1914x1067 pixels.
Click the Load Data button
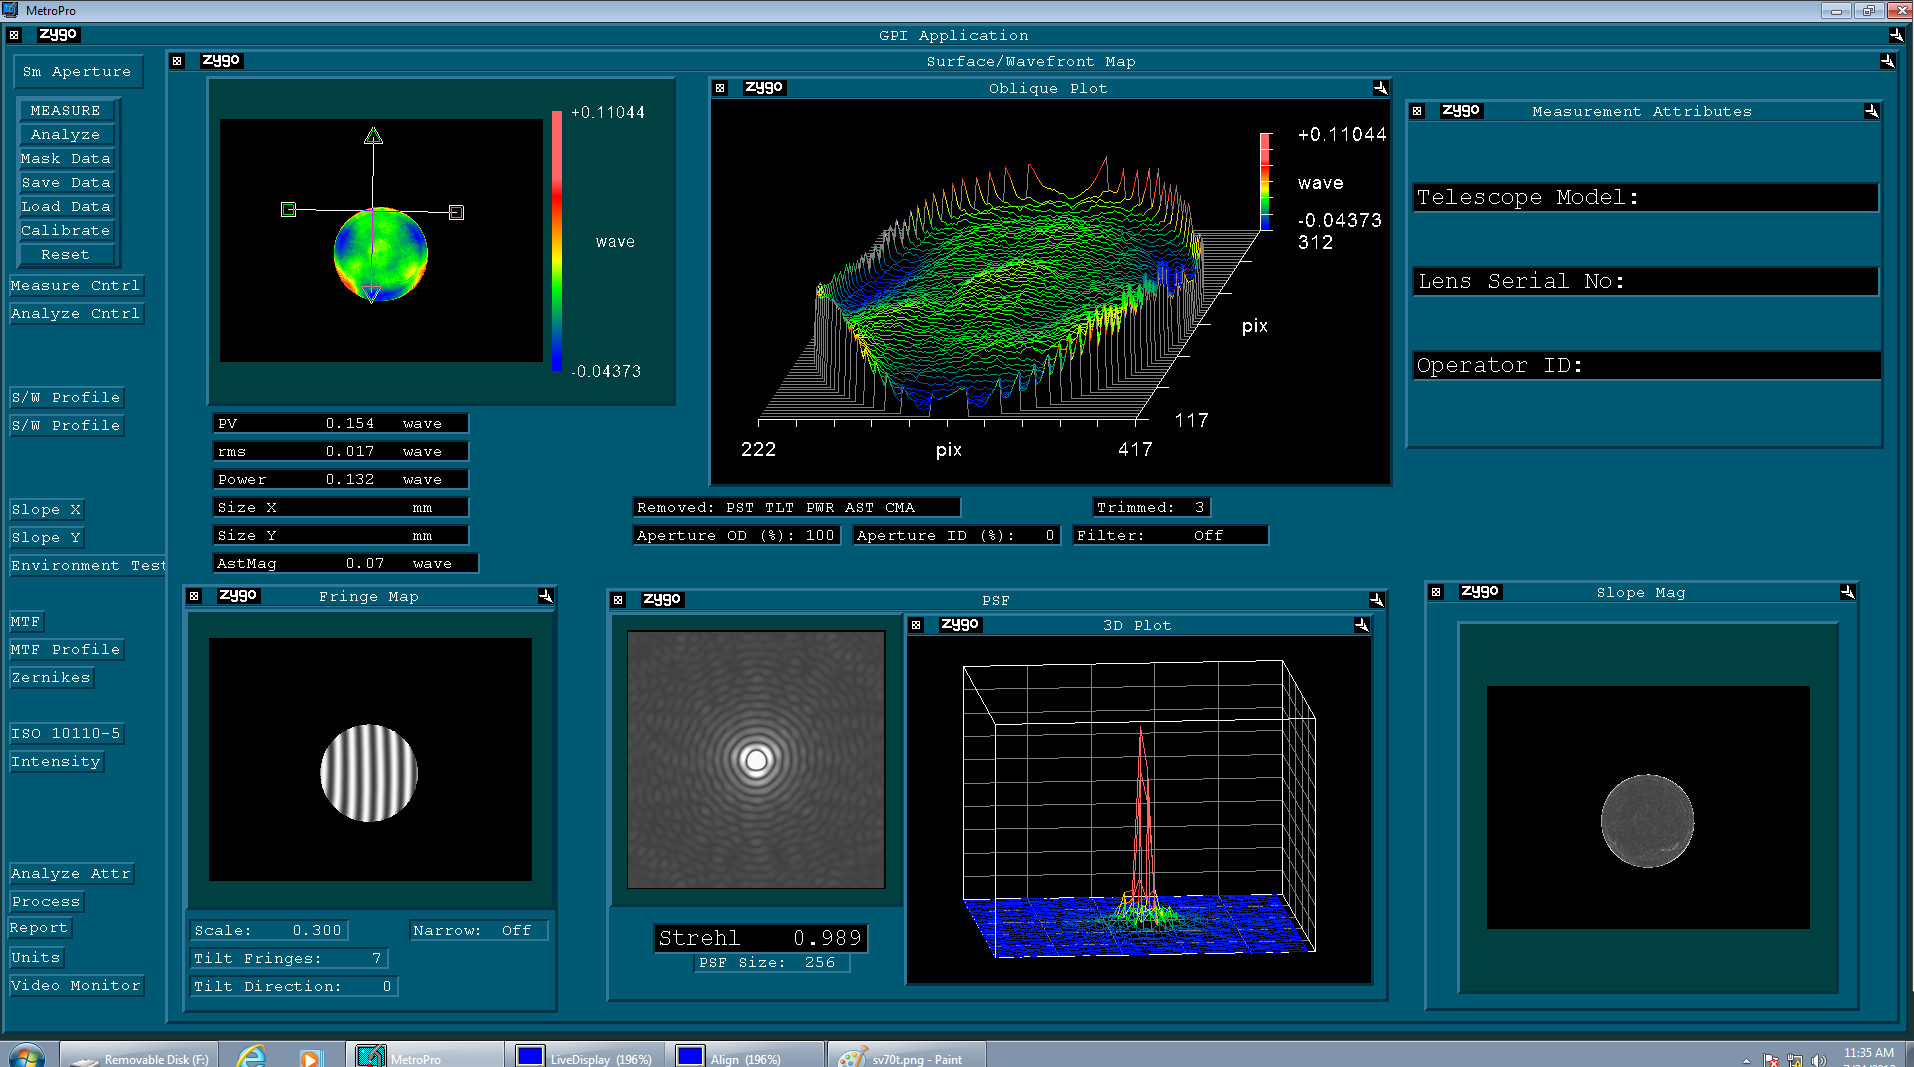coord(66,206)
